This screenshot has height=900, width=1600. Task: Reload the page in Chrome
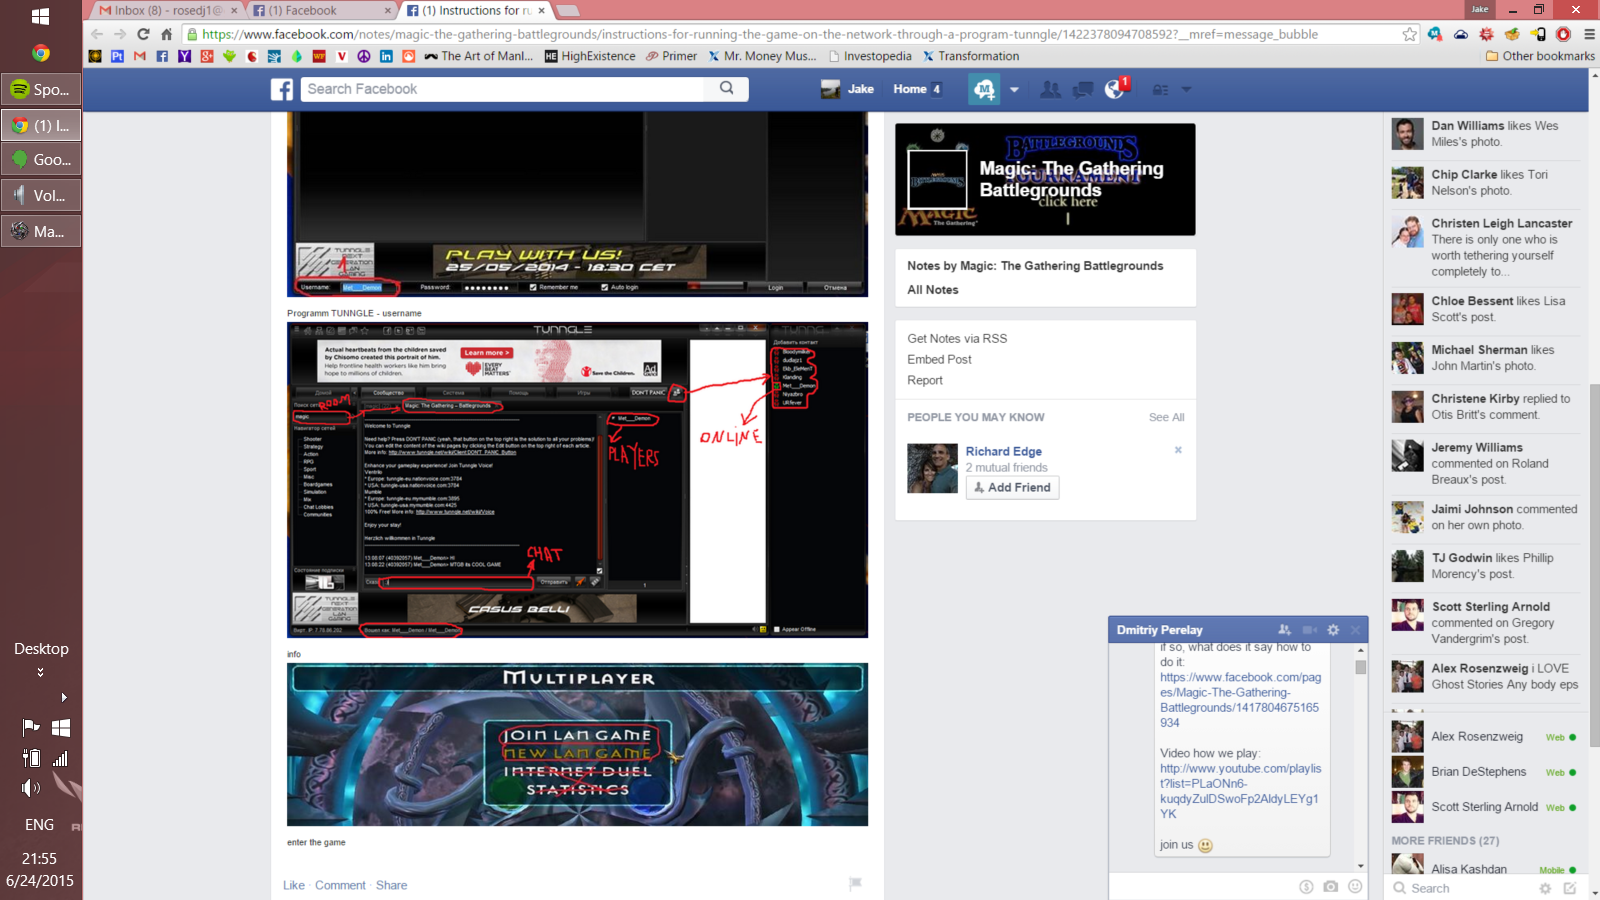tap(143, 34)
